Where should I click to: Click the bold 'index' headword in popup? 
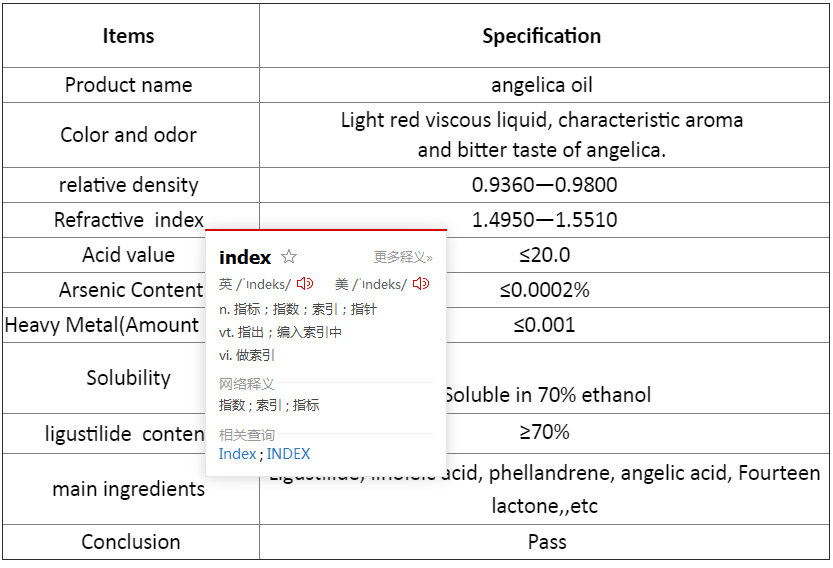(x=245, y=258)
